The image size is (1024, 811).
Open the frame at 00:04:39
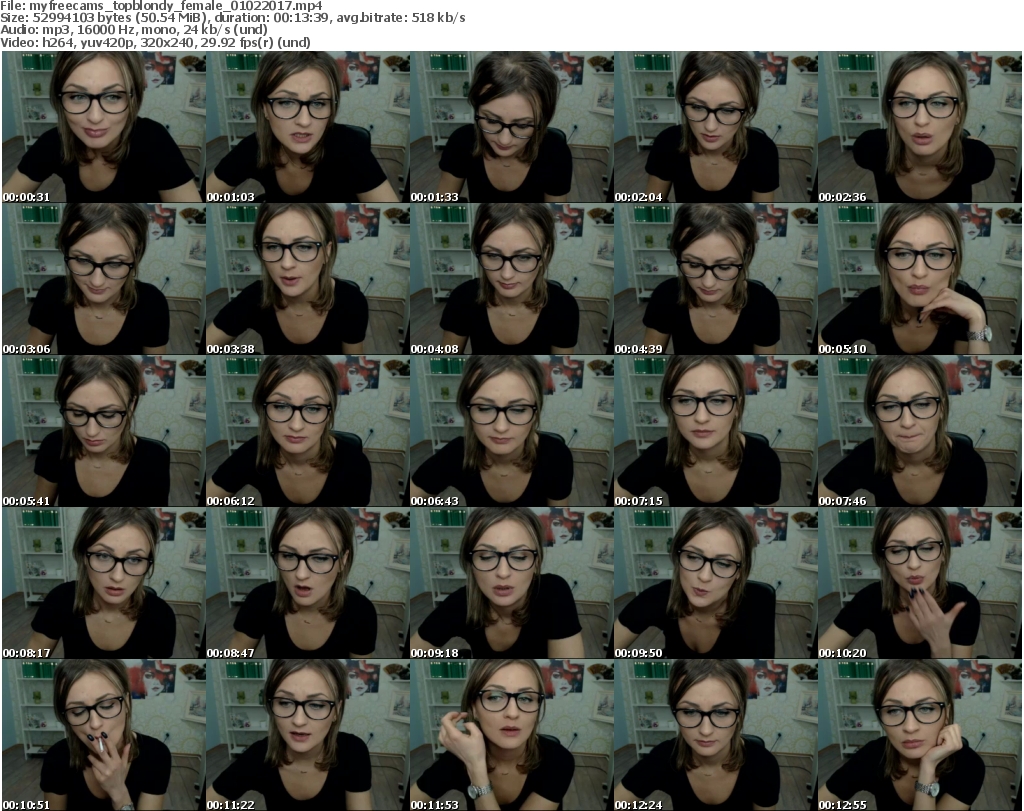click(x=715, y=279)
